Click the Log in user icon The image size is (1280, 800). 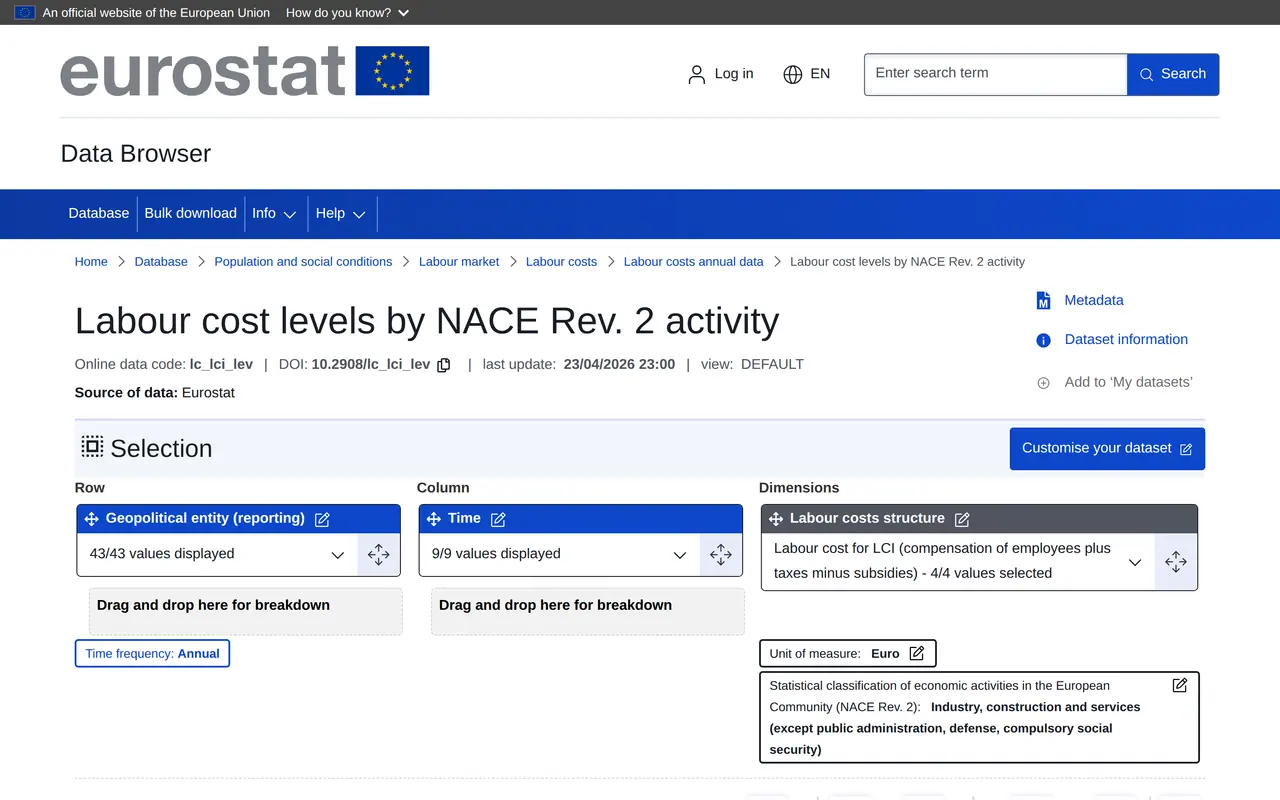(x=697, y=74)
